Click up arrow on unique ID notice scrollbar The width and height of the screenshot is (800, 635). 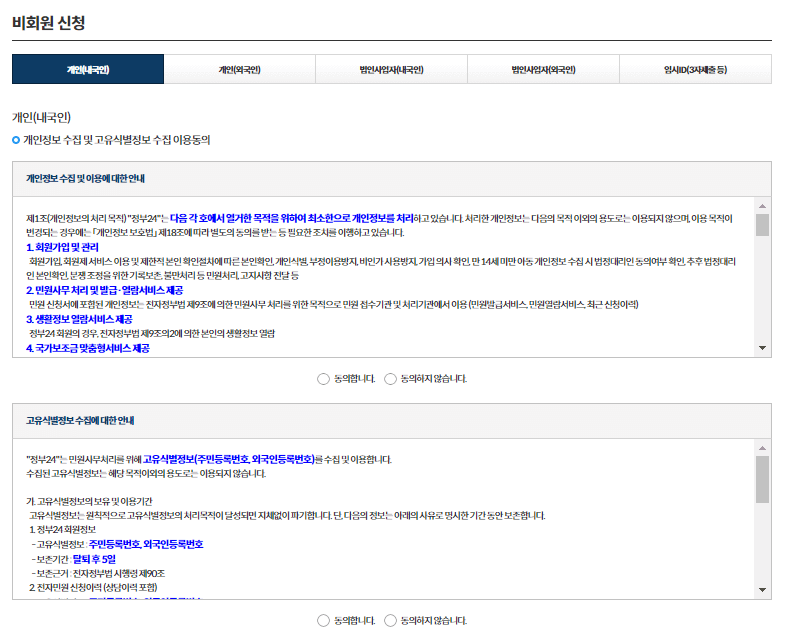762,448
